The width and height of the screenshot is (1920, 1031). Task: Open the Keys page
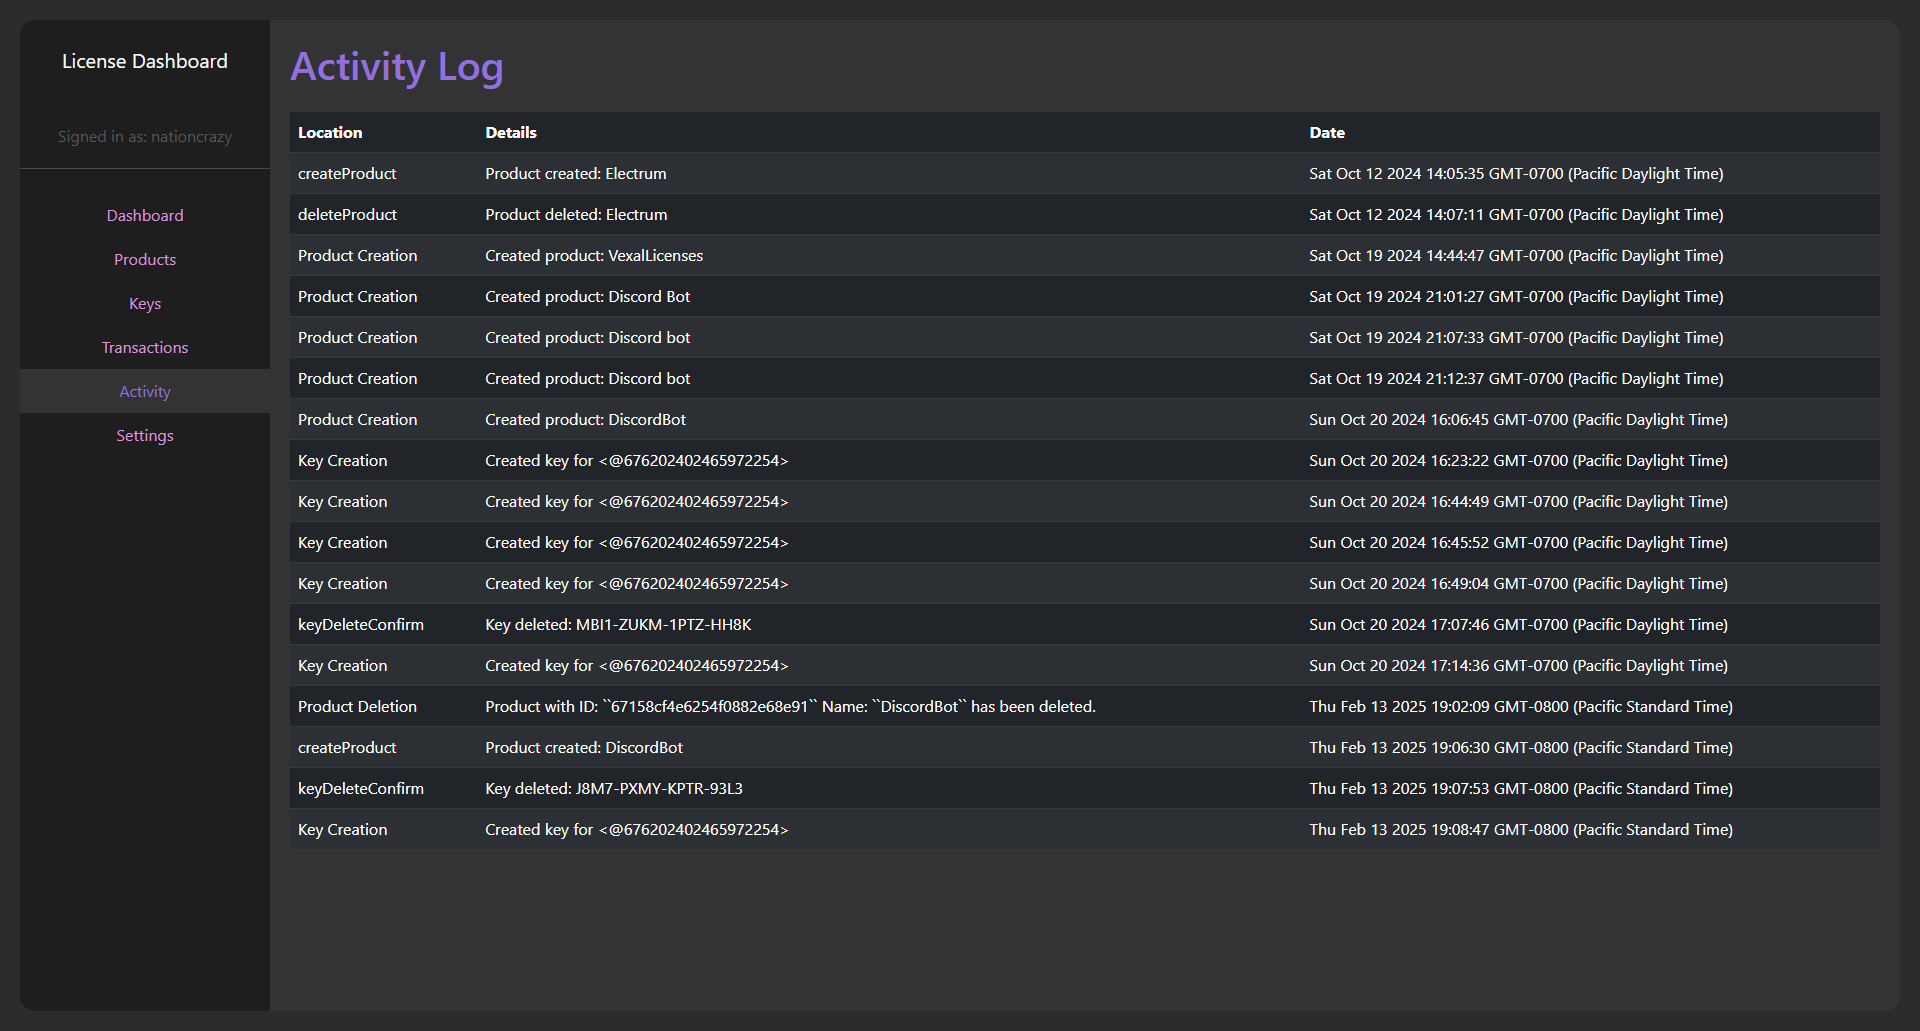point(145,304)
